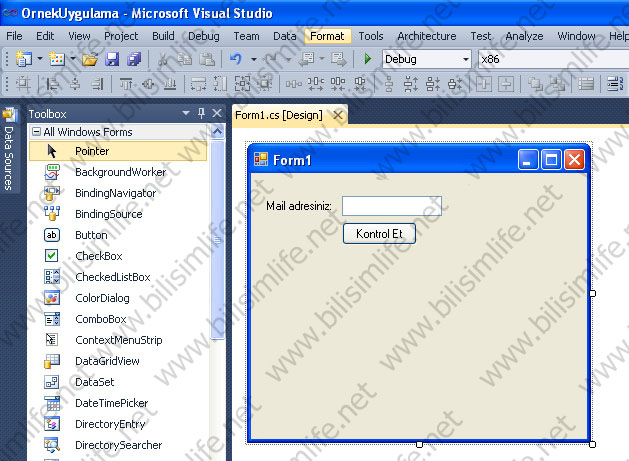Click the New Project toolbar icon
The image size is (629, 461).
pos(23,59)
